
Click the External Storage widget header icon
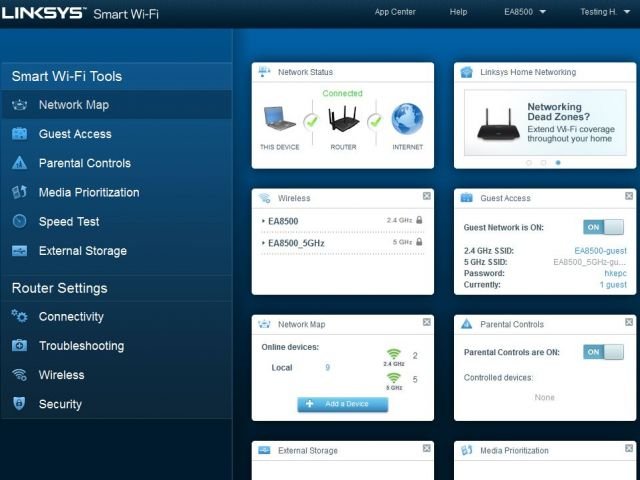coord(264,450)
